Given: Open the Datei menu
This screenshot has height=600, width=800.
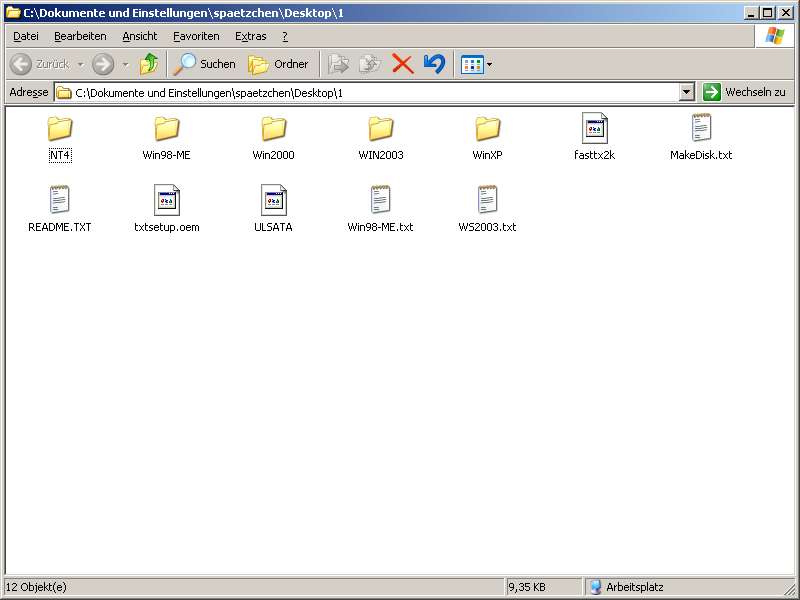Looking at the screenshot, I should pyautogui.click(x=26, y=36).
